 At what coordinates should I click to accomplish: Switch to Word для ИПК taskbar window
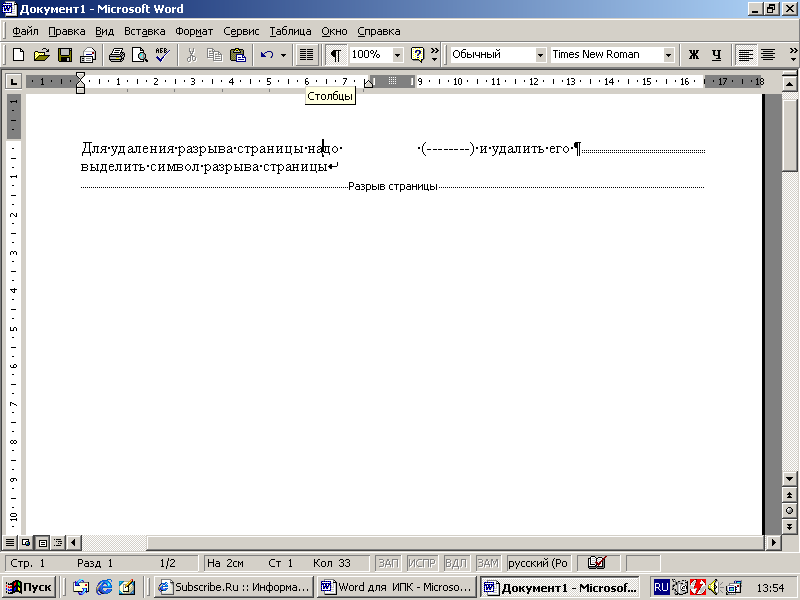(x=397, y=587)
